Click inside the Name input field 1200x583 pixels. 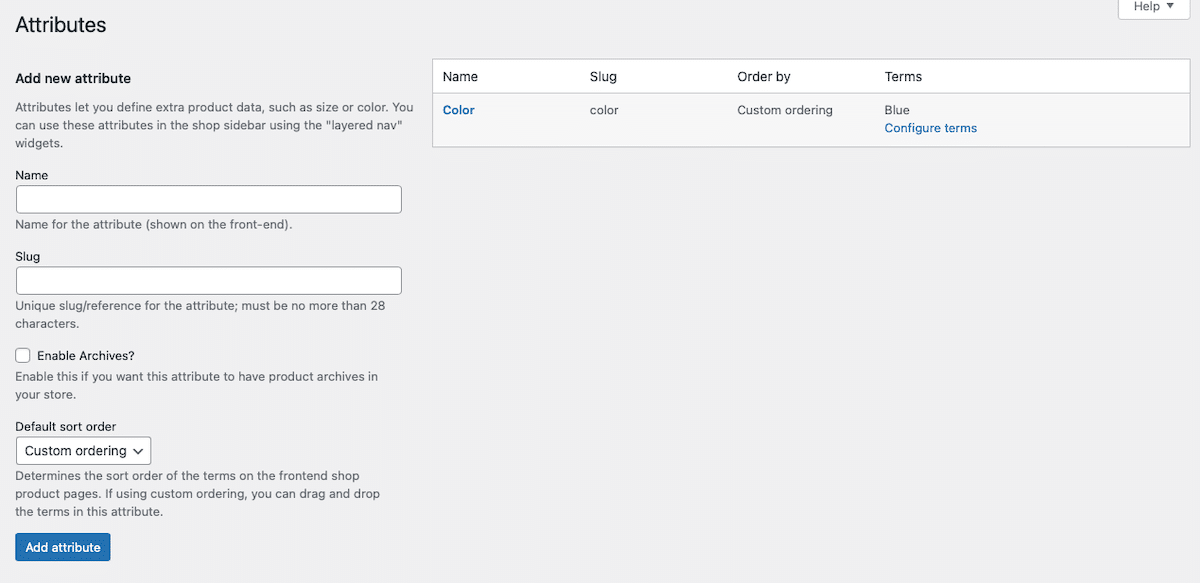(x=208, y=199)
